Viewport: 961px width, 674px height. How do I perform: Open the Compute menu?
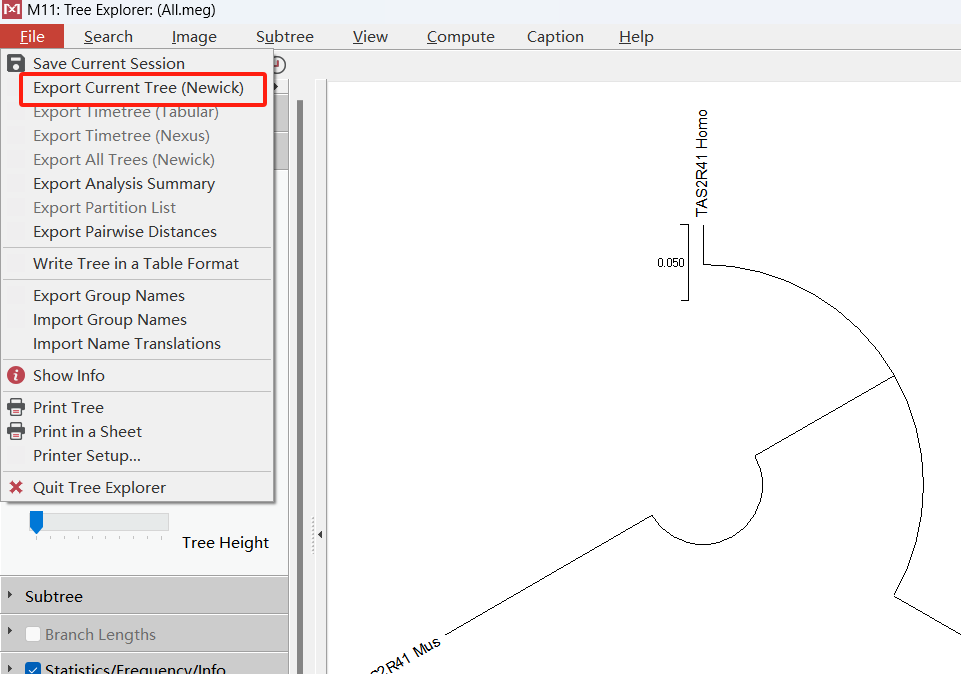(461, 37)
